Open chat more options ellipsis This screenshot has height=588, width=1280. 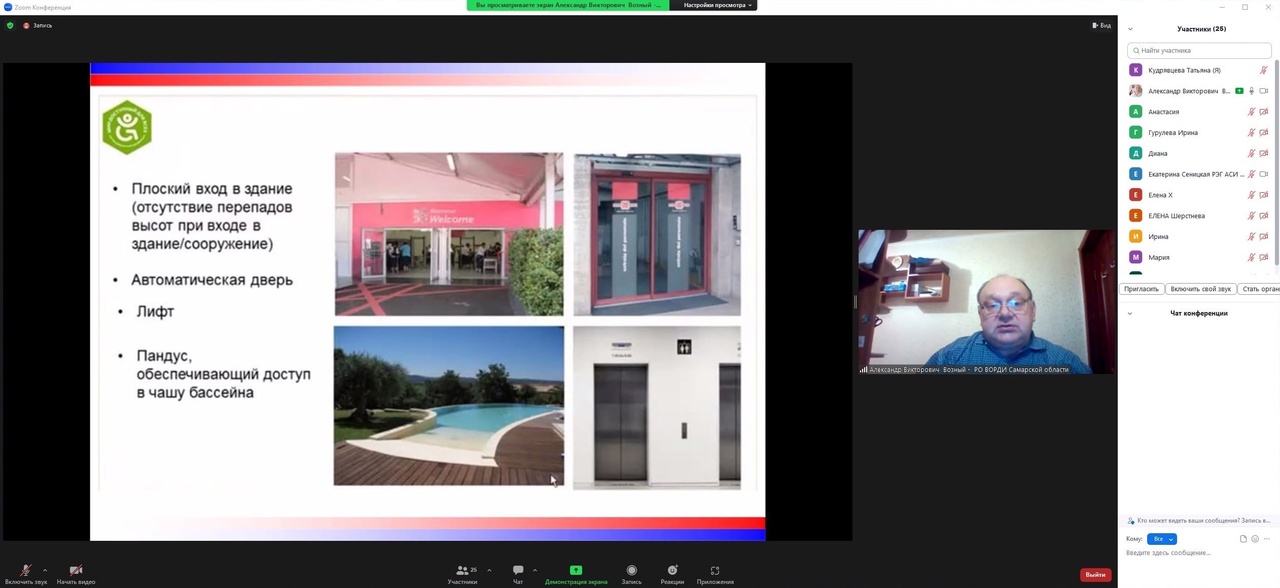[1267, 539]
